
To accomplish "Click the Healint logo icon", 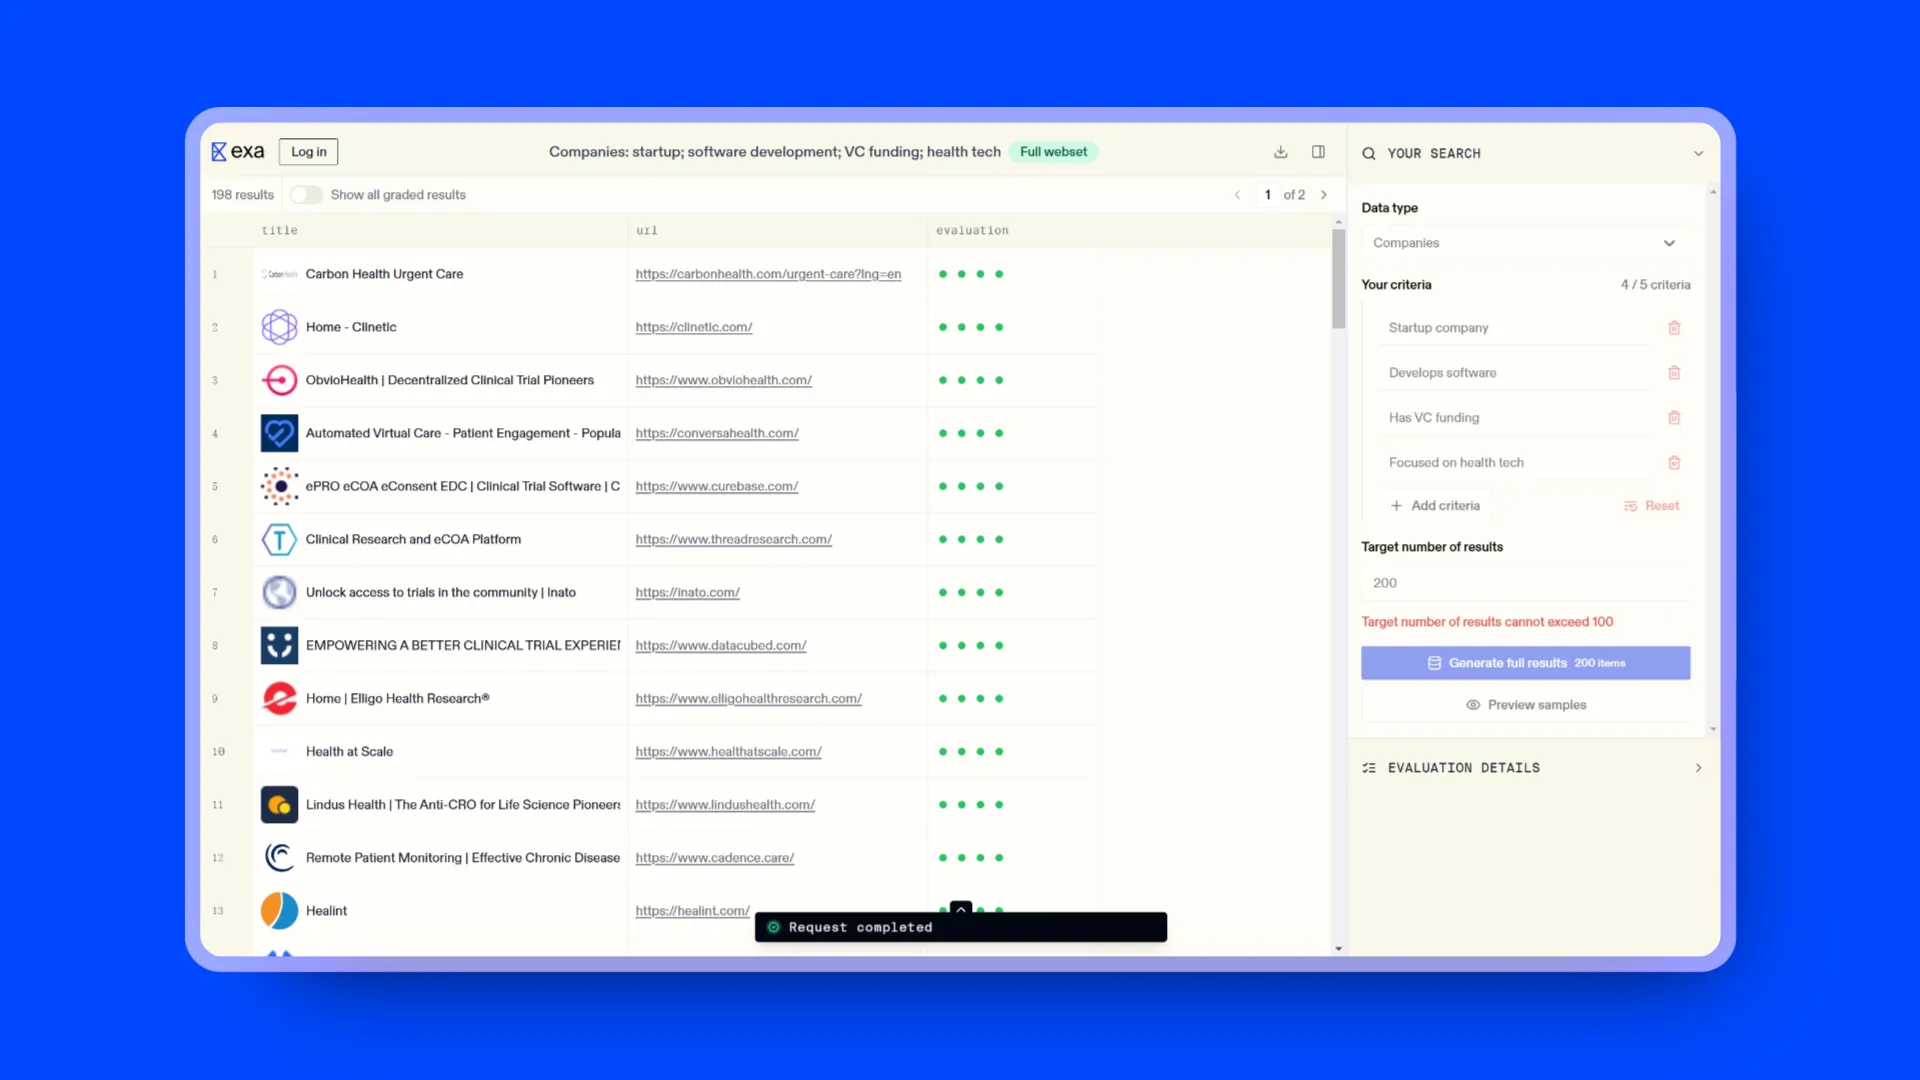I will (x=279, y=910).
